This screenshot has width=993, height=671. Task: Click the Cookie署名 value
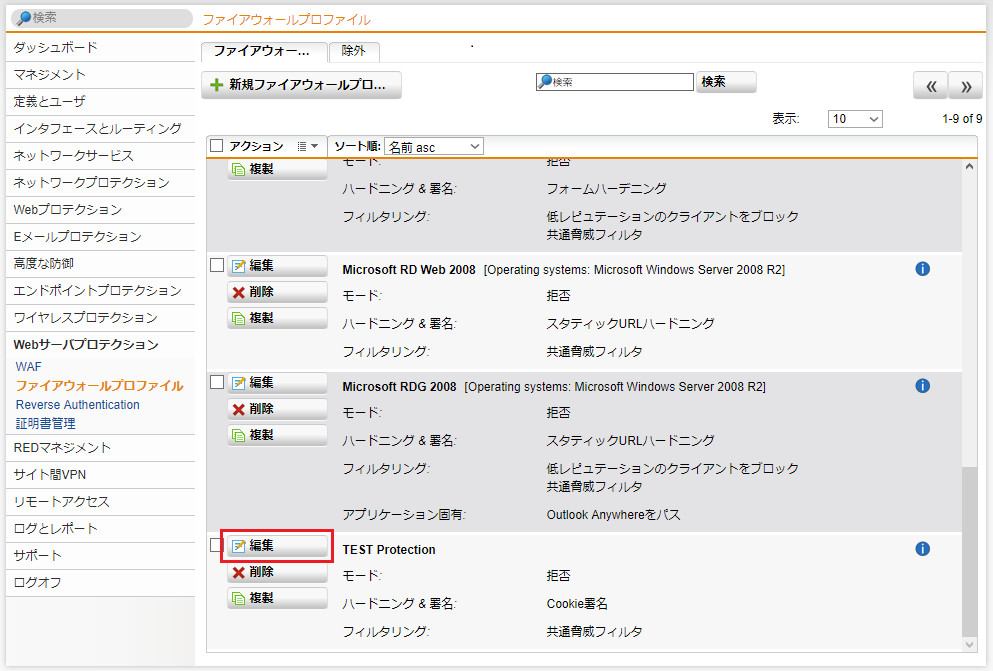(x=577, y=604)
